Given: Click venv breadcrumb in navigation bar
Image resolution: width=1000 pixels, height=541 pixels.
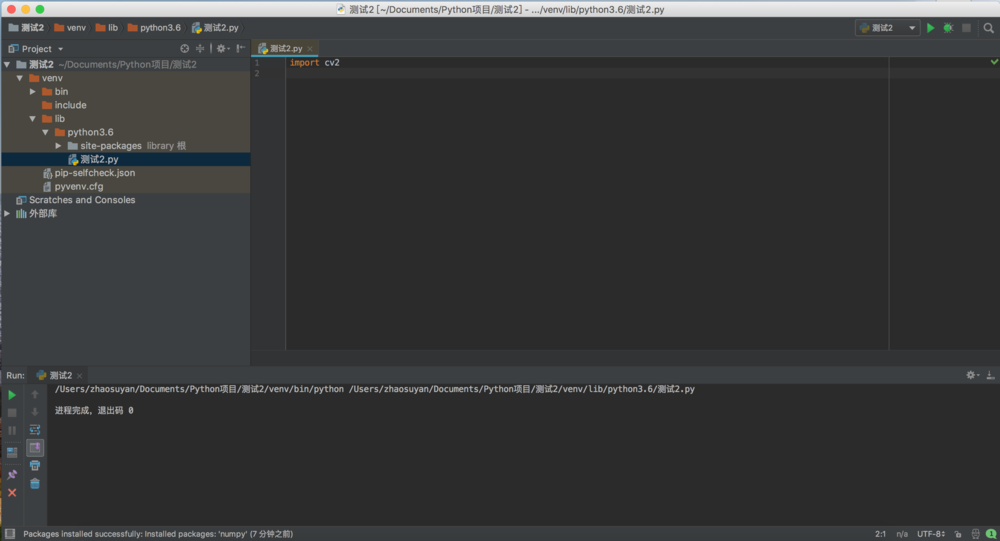Looking at the screenshot, I should [x=70, y=28].
